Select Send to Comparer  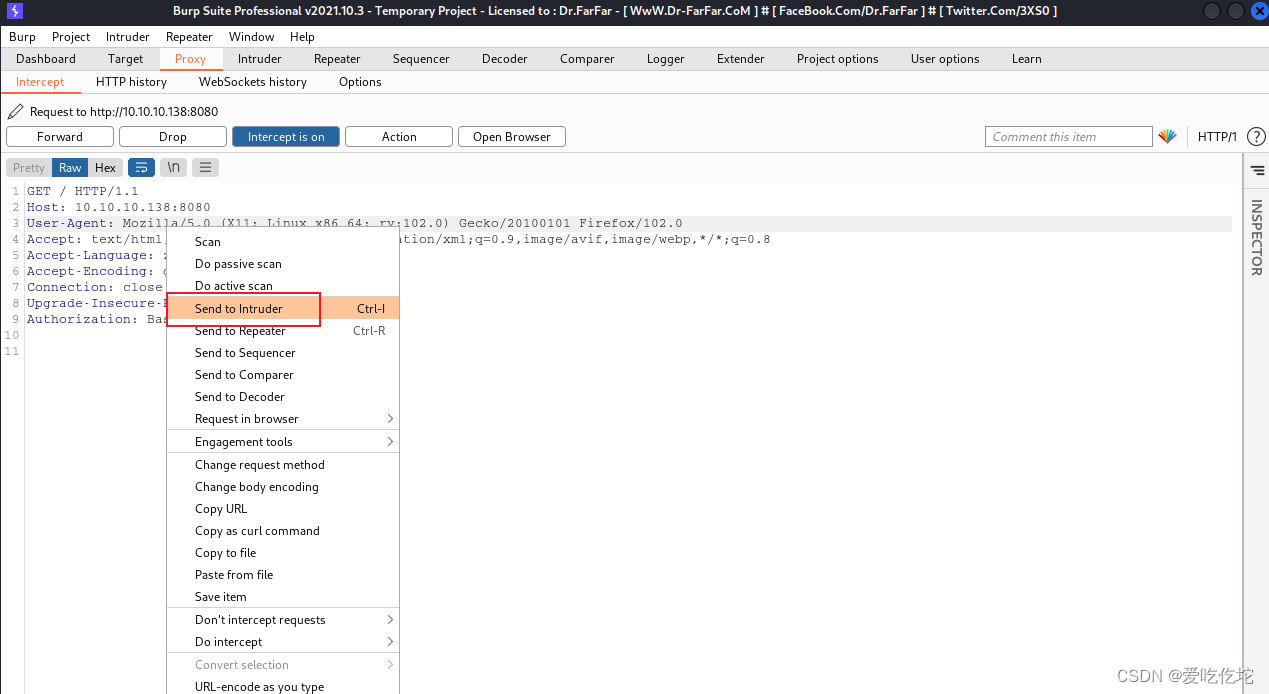283,375
